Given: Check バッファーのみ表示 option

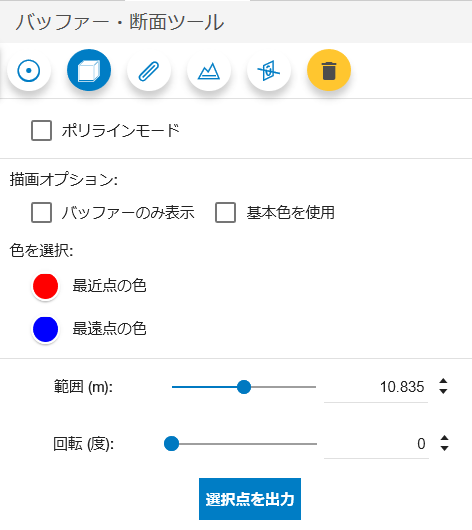Looking at the screenshot, I should 42,213.
